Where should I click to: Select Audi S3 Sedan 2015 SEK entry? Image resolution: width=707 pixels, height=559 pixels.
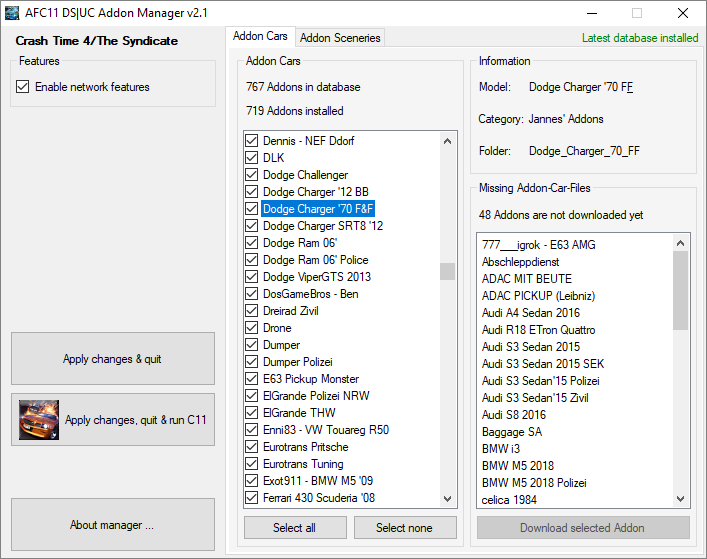(543, 363)
